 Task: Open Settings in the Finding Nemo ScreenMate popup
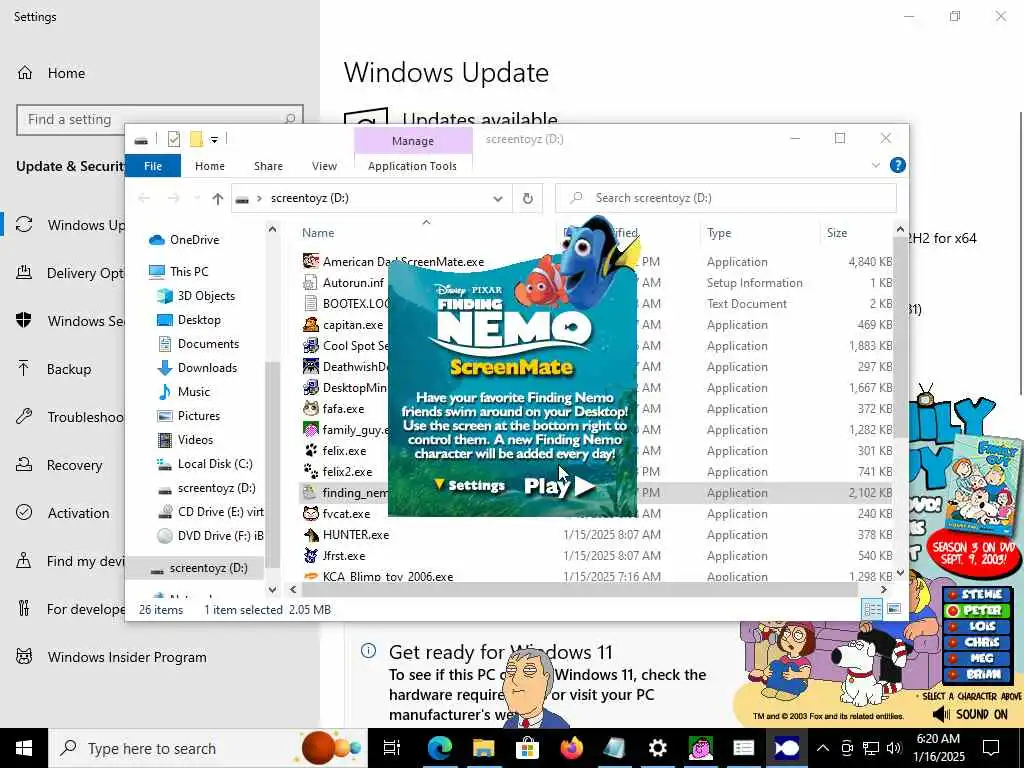pyautogui.click(x=470, y=485)
